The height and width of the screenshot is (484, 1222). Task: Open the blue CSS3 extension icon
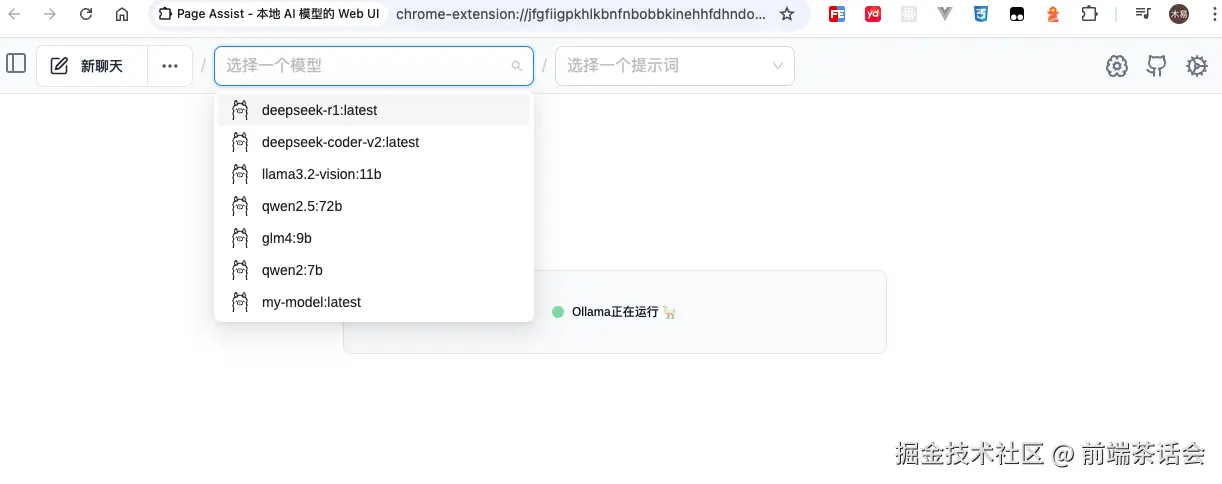(981, 14)
